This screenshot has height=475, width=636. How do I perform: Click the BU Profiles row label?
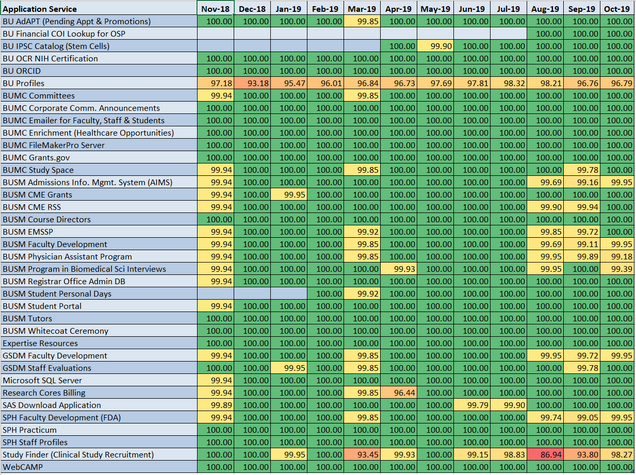coord(99,83)
